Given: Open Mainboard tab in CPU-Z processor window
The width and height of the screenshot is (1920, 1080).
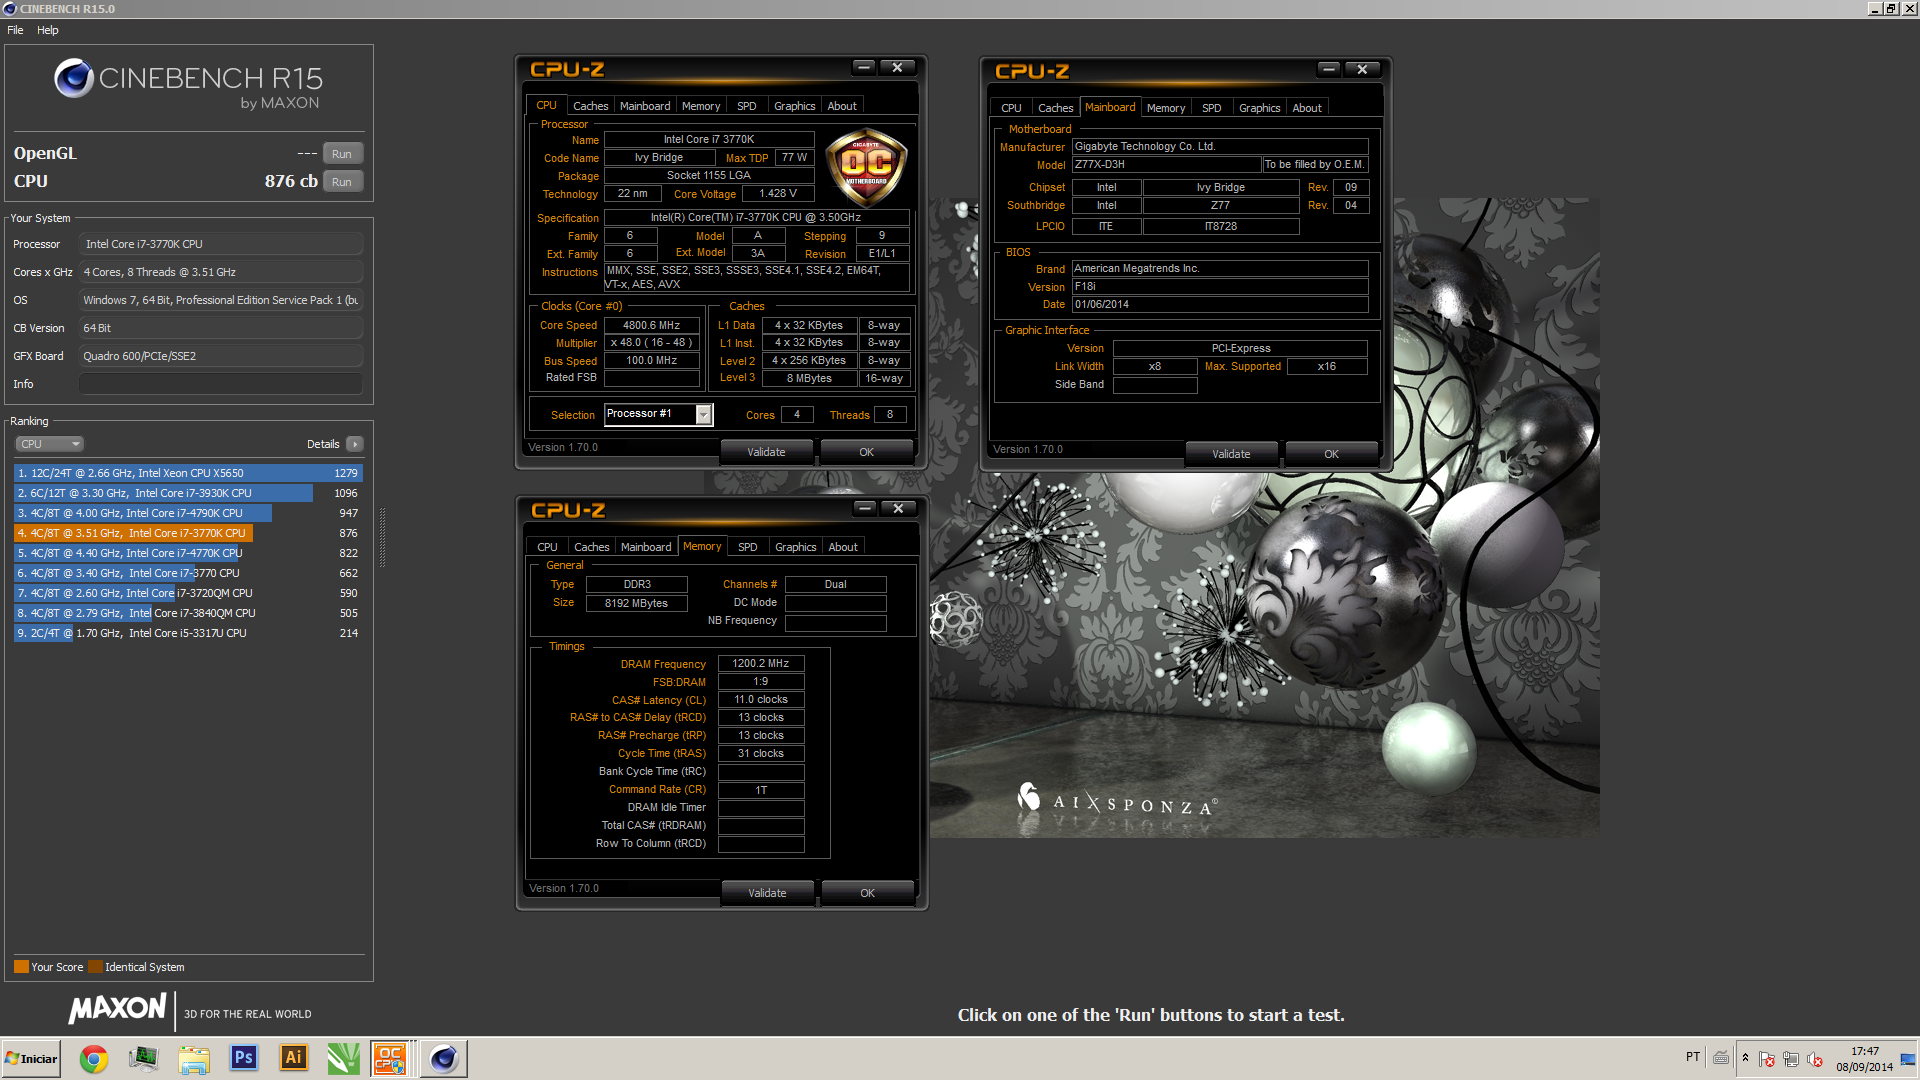Looking at the screenshot, I should [645, 106].
